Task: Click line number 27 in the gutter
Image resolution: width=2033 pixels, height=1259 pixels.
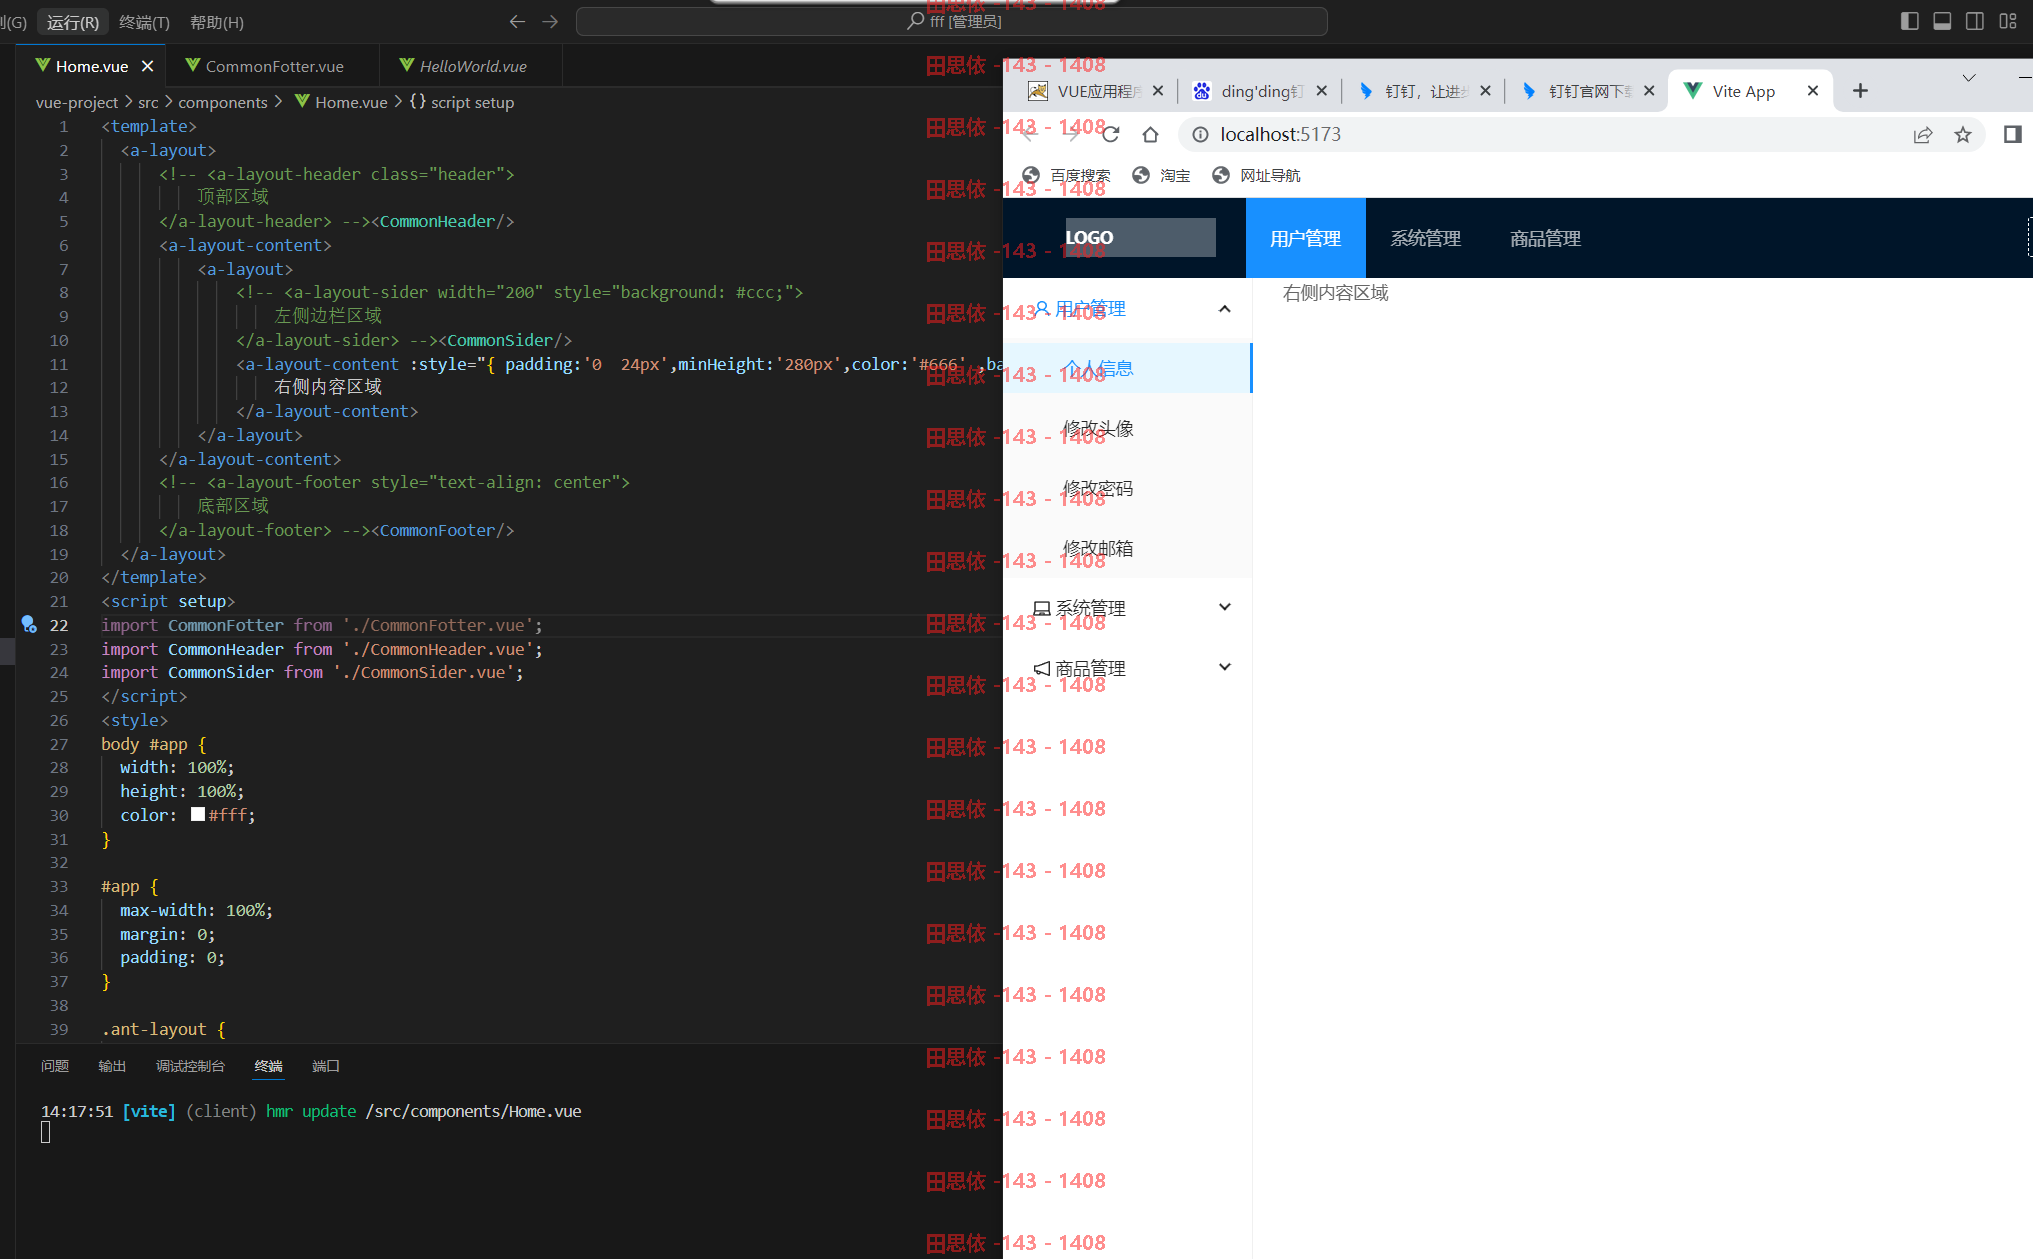Action: coord(59,744)
